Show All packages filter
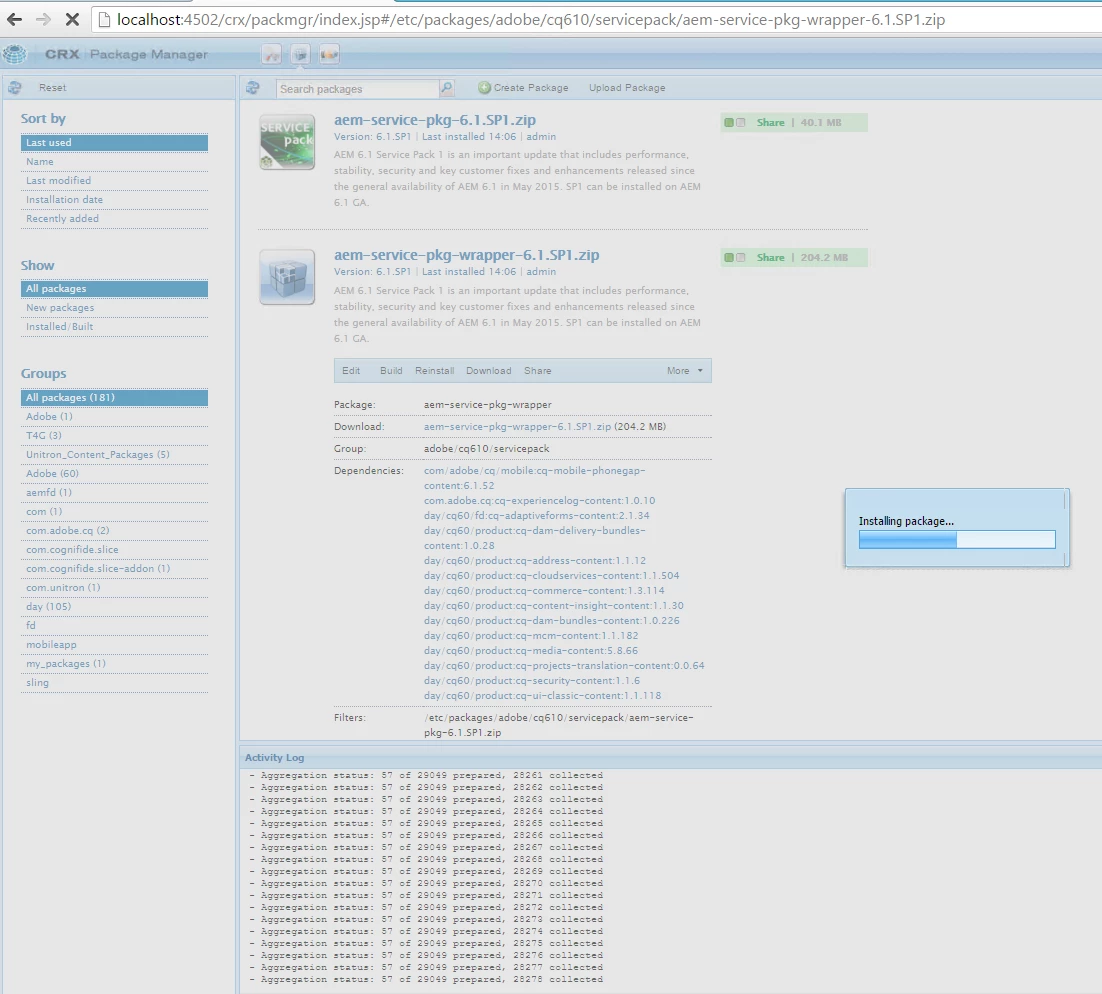 pyautogui.click(x=115, y=289)
